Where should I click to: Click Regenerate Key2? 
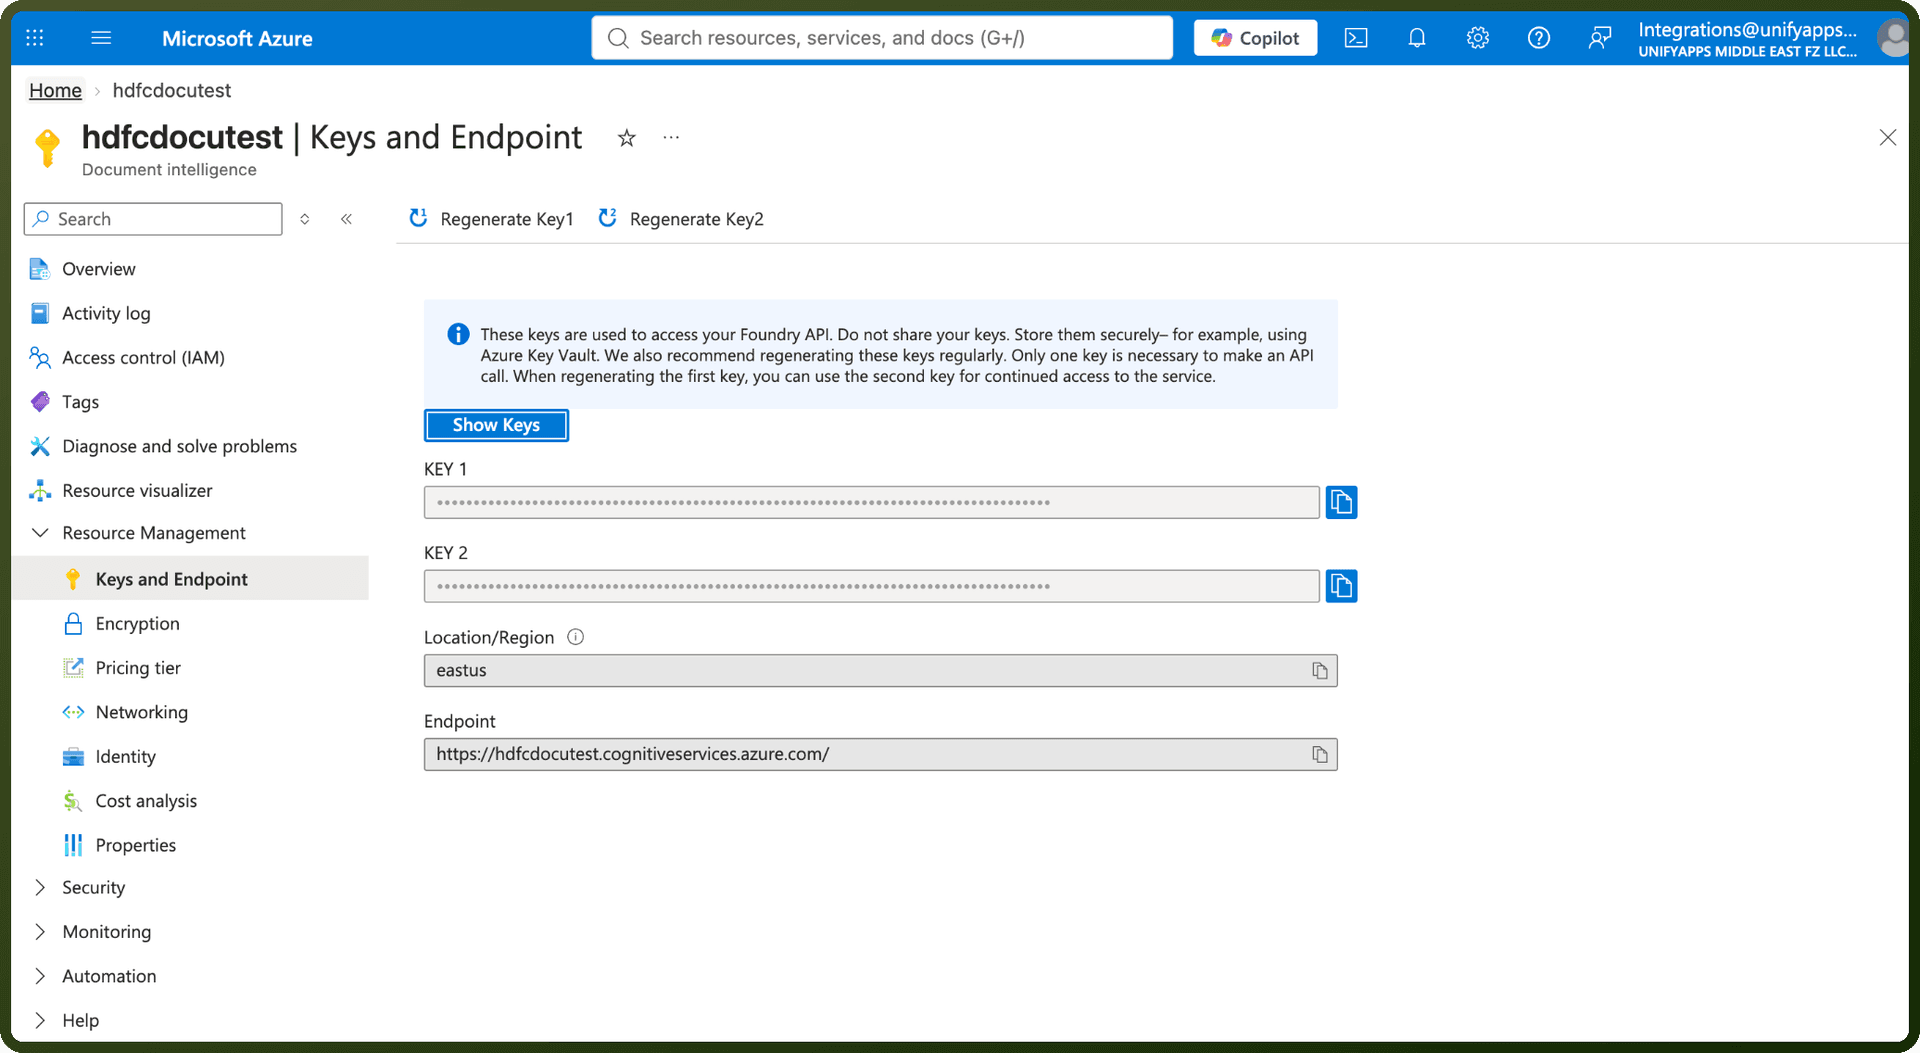point(681,219)
